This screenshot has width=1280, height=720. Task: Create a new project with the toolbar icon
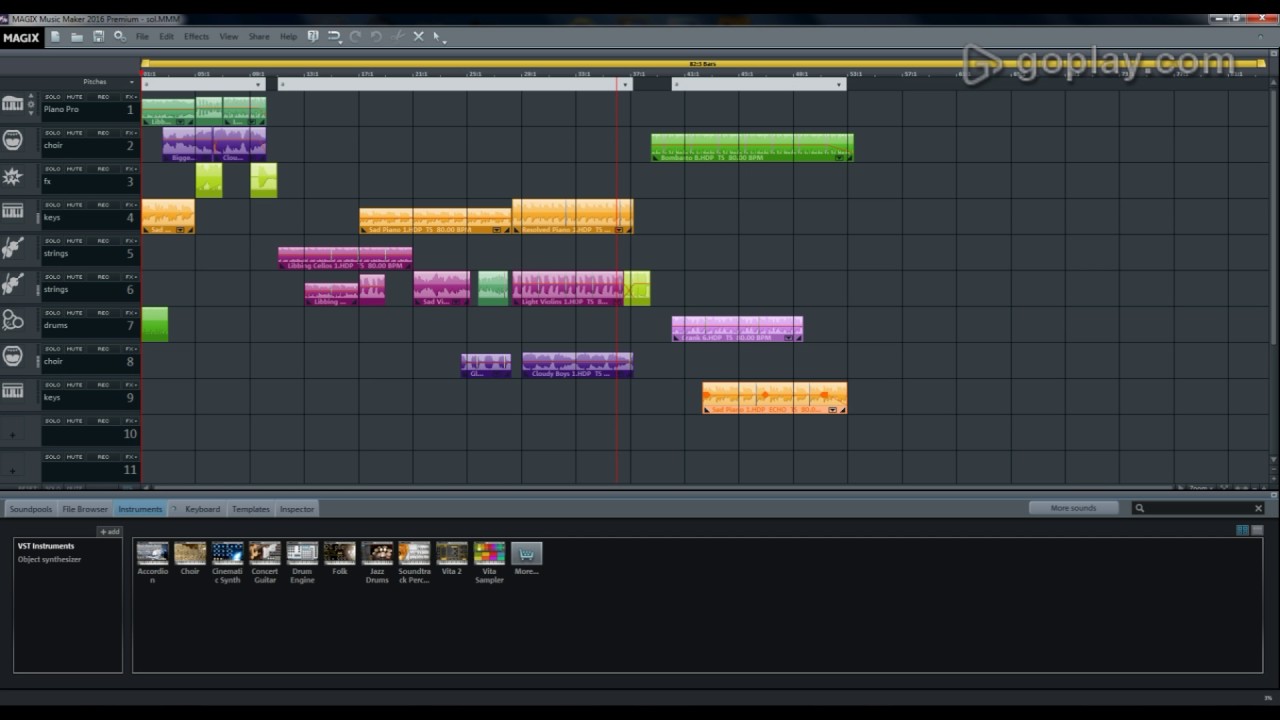[x=56, y=37]
